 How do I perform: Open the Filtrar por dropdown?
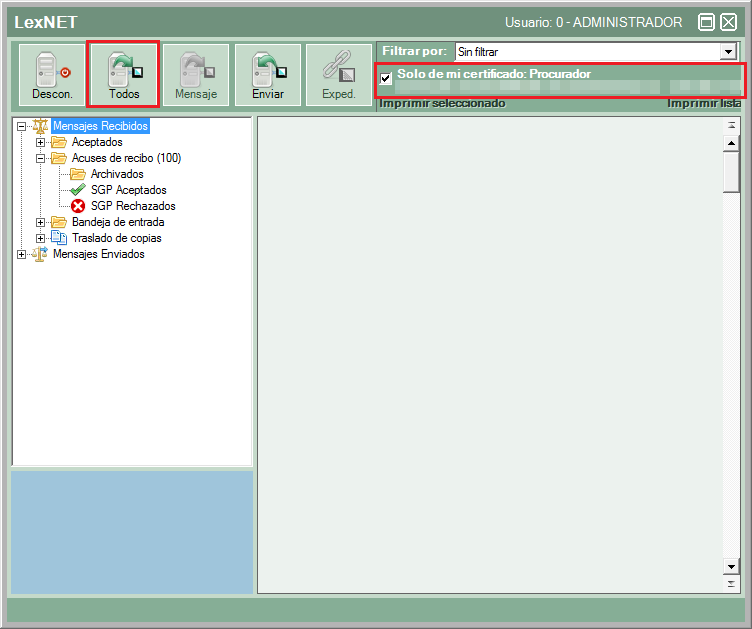pos(728,51)
